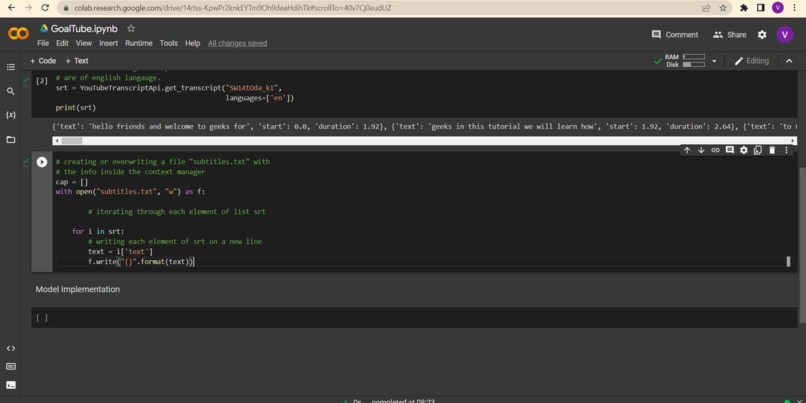Open the Files sidebar panel

point(10,139)
